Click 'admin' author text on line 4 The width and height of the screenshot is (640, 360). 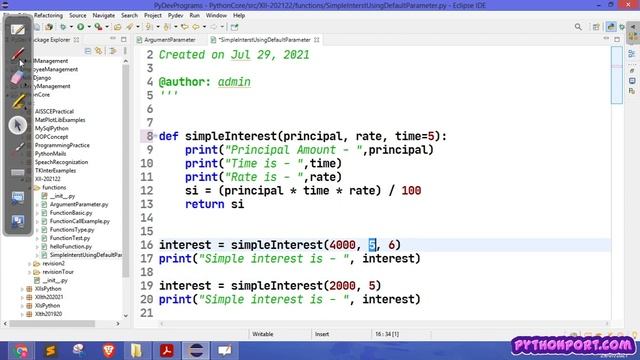234,82
